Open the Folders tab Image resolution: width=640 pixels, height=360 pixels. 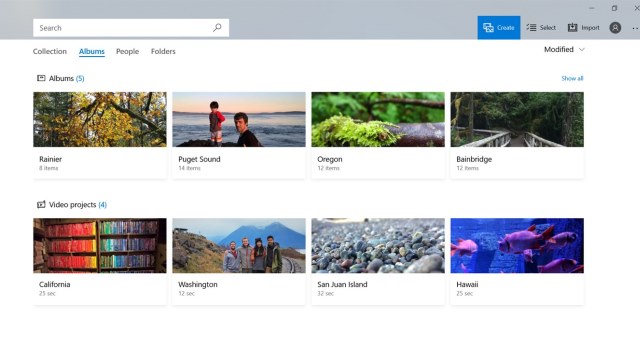coord(163,51)
